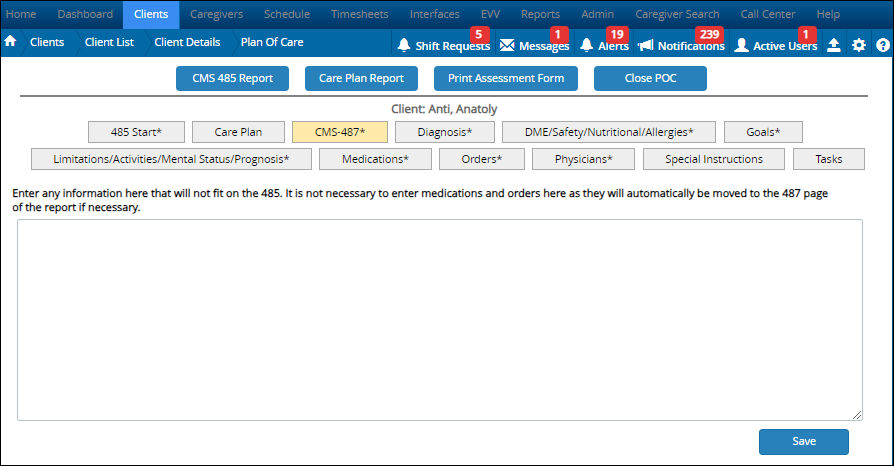Switch to the Tasks tab
Image resolution: width=894 pixels, height=466 pixels.
828,159
